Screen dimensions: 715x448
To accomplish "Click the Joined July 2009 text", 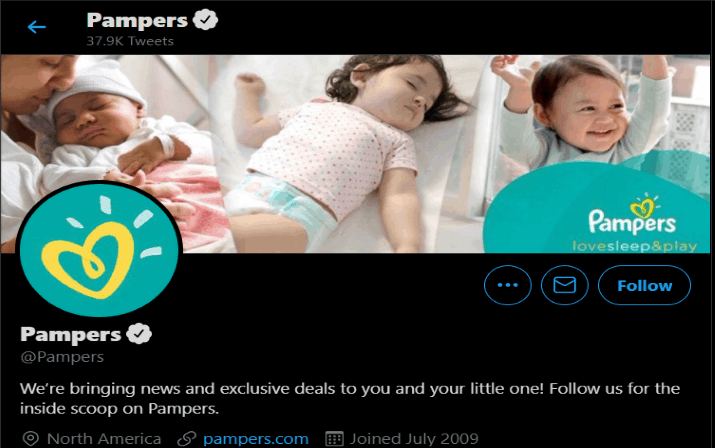I will [414, 439].
